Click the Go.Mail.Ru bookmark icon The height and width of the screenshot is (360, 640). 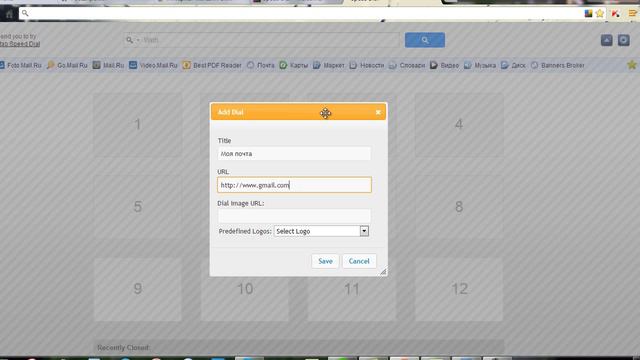click(x=51, y=65)
